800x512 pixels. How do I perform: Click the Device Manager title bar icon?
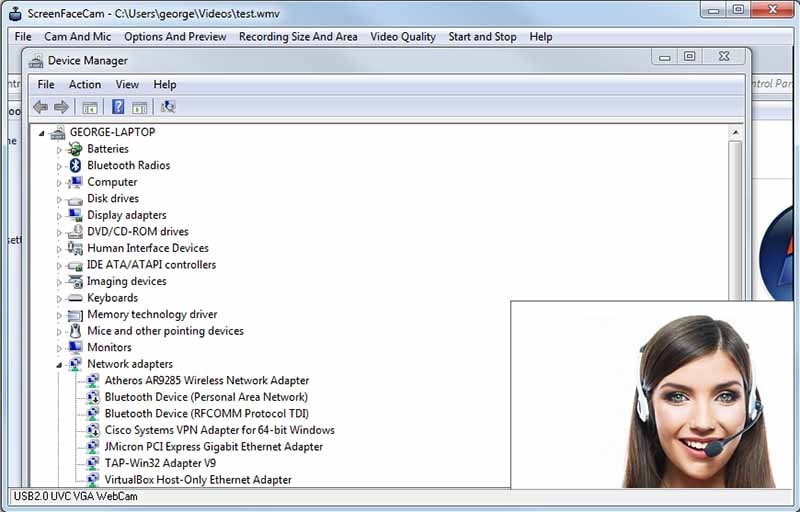point(36,61)
